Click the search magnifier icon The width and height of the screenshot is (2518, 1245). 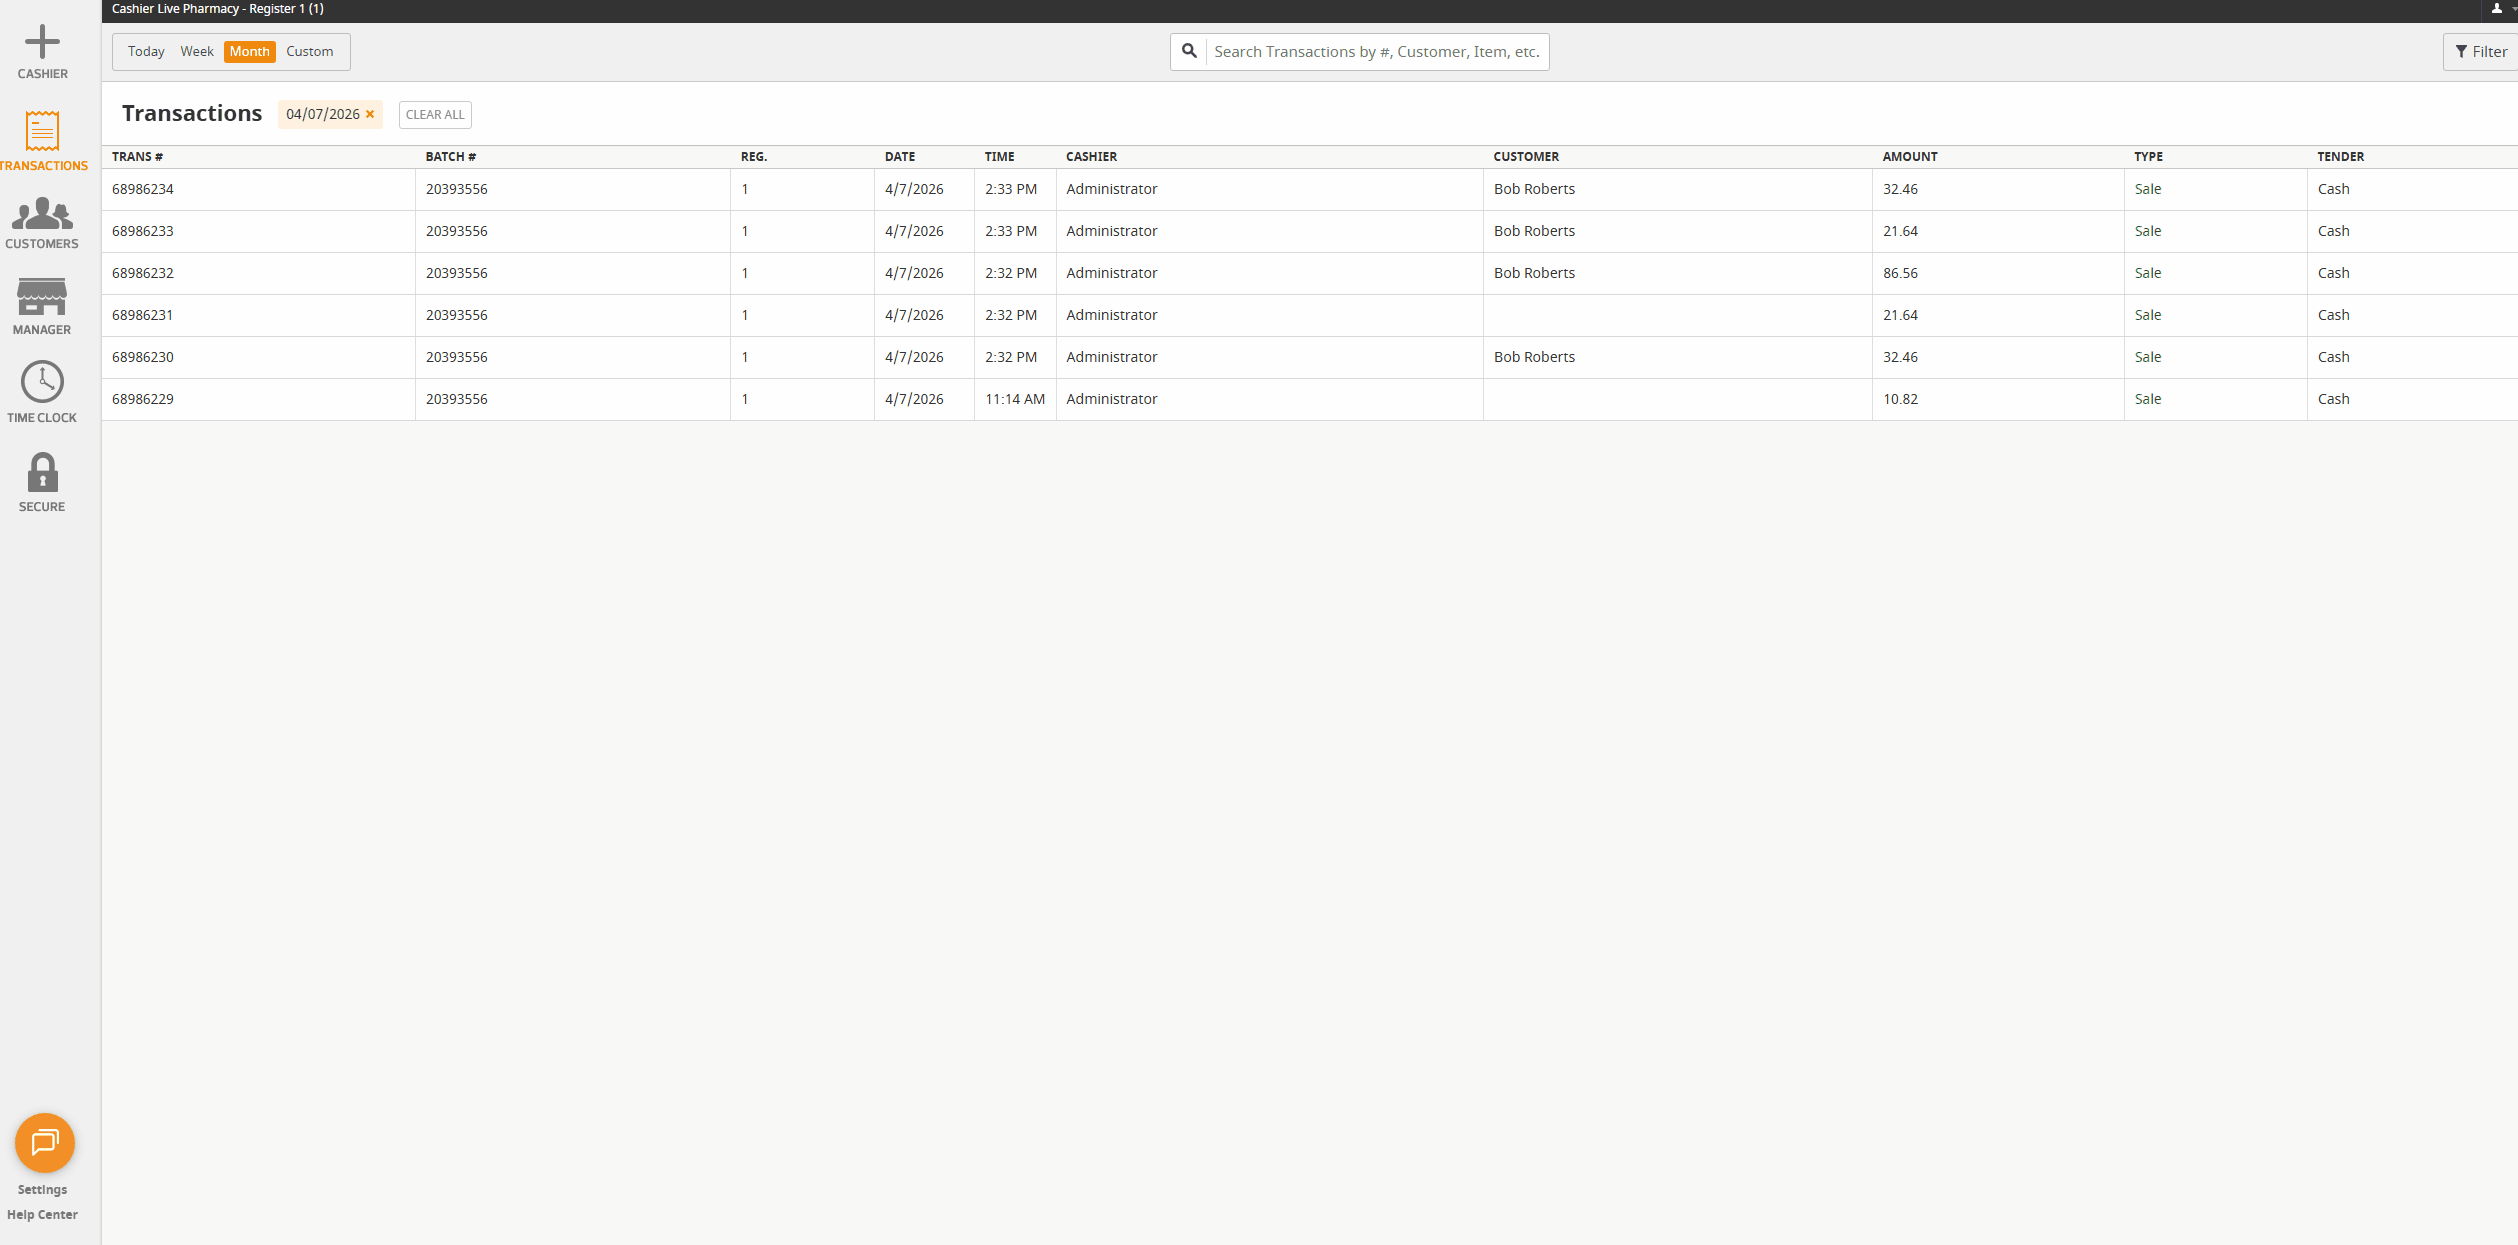1189,51
